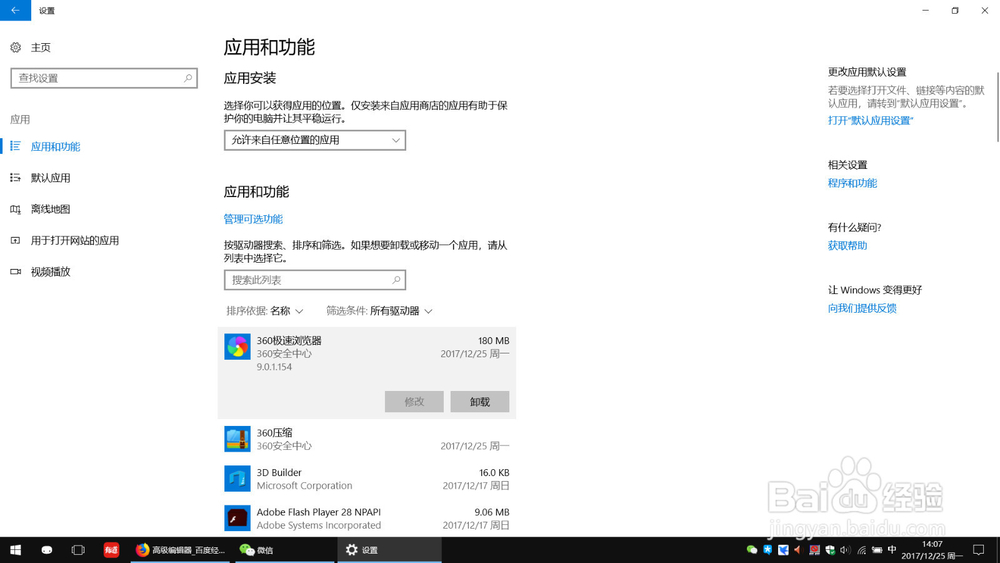Click the 卸载 uninstall button

click(x=480, y=402)
